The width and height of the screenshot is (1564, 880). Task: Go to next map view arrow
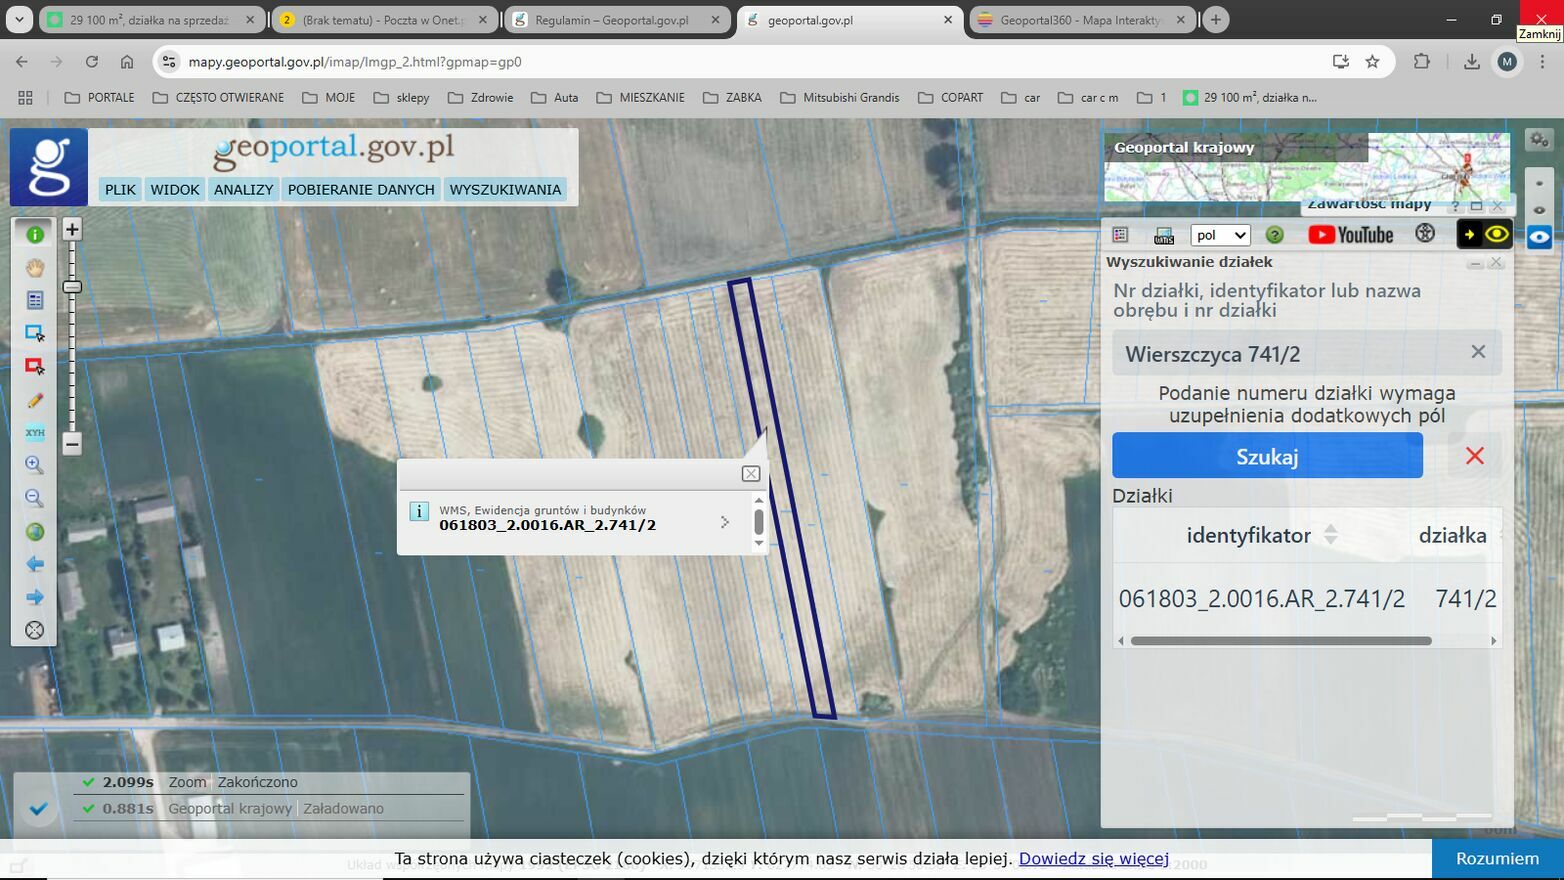(x=35, y=597)
